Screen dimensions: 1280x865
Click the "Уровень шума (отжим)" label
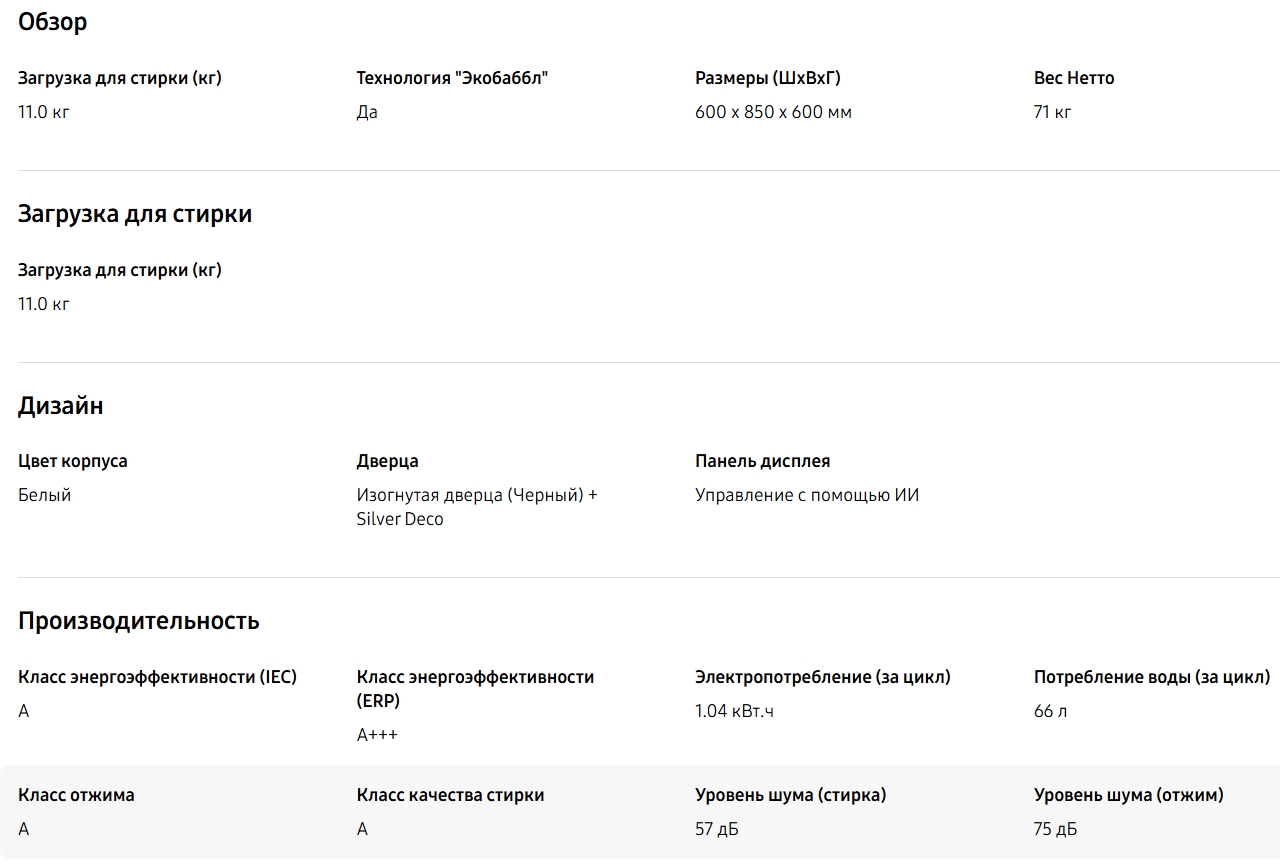(x=1128, y=795)
